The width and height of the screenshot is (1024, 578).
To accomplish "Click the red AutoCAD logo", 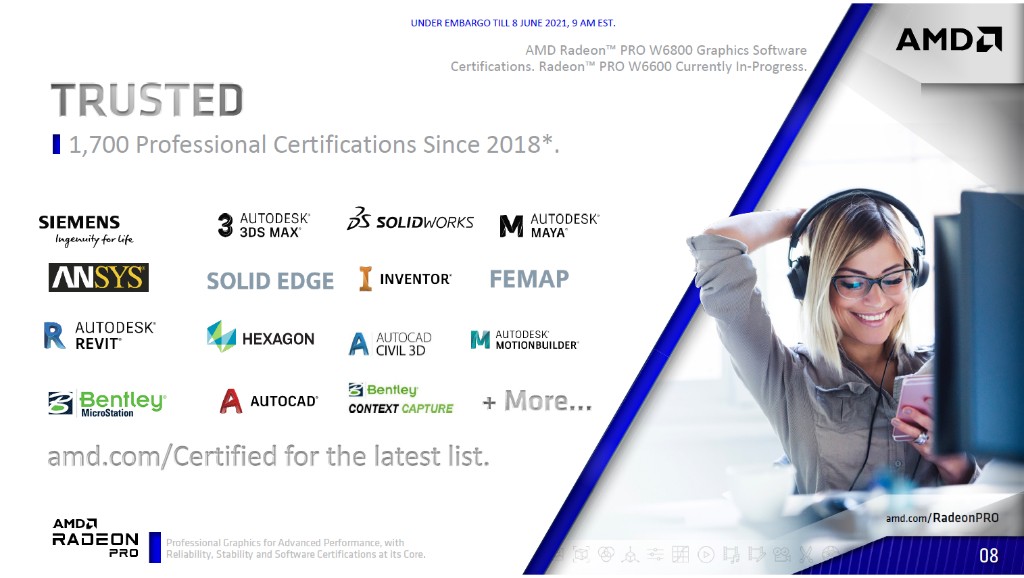I will (268, 401).
